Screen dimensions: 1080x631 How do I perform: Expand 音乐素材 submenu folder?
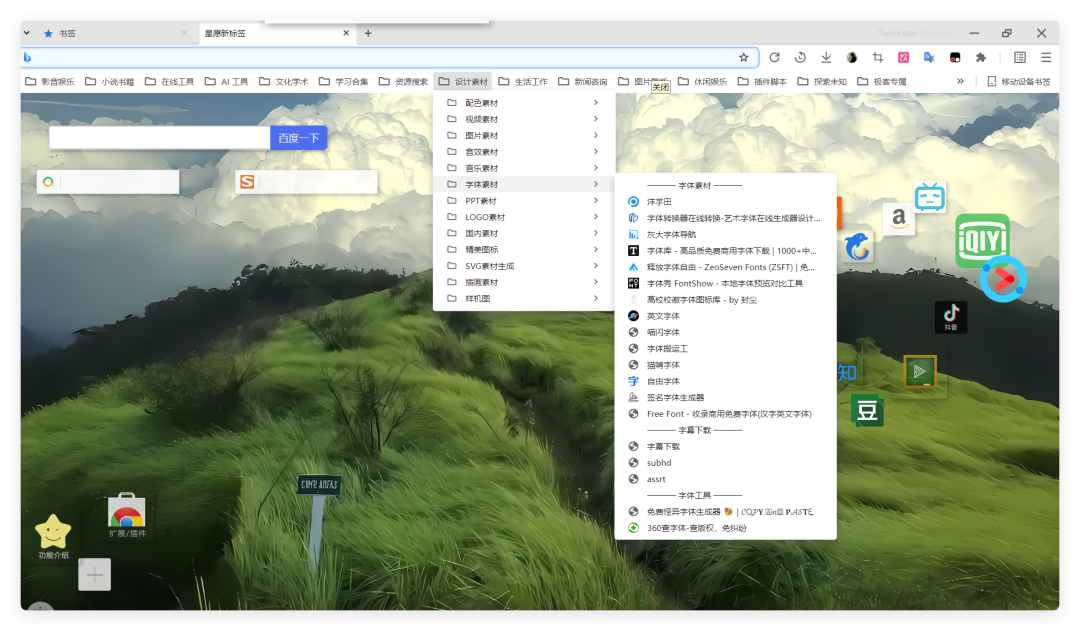521,168
